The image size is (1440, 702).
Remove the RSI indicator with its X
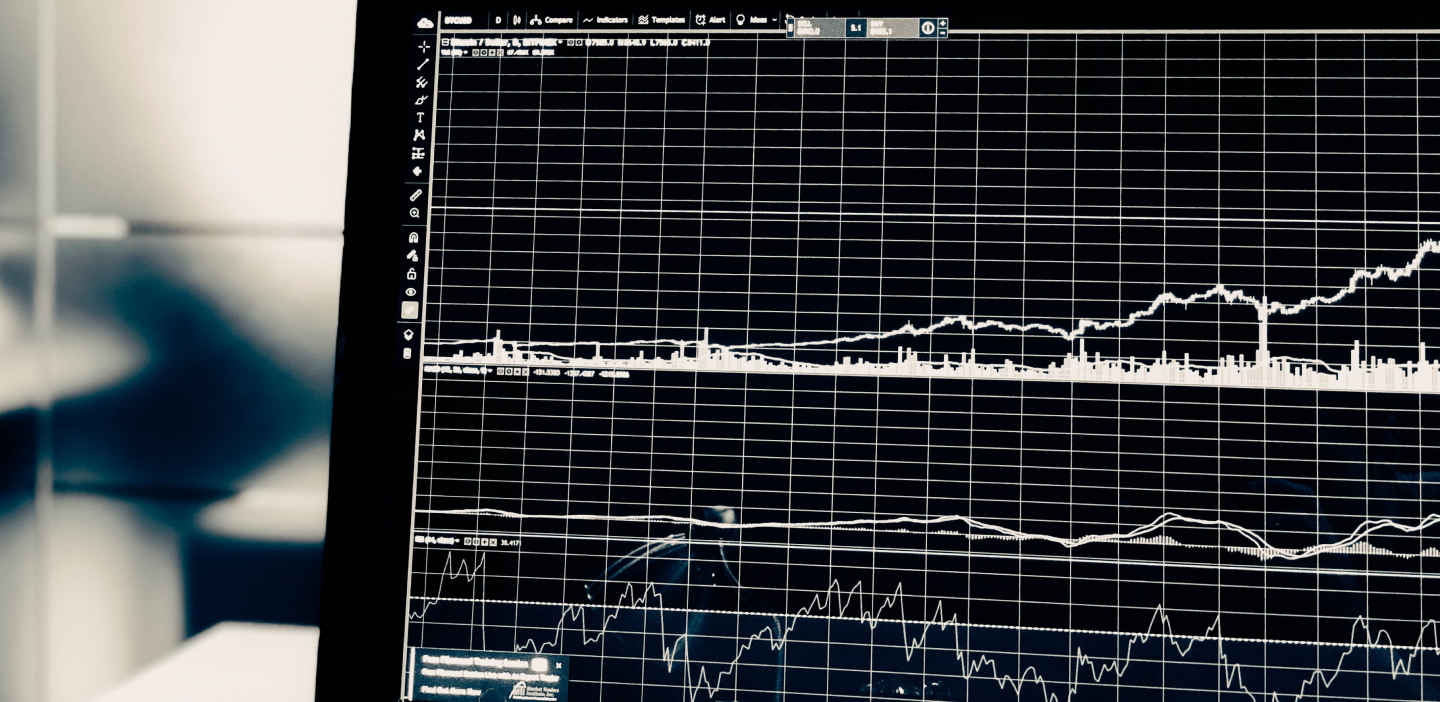pyautogui.click(x=493, y=542)
